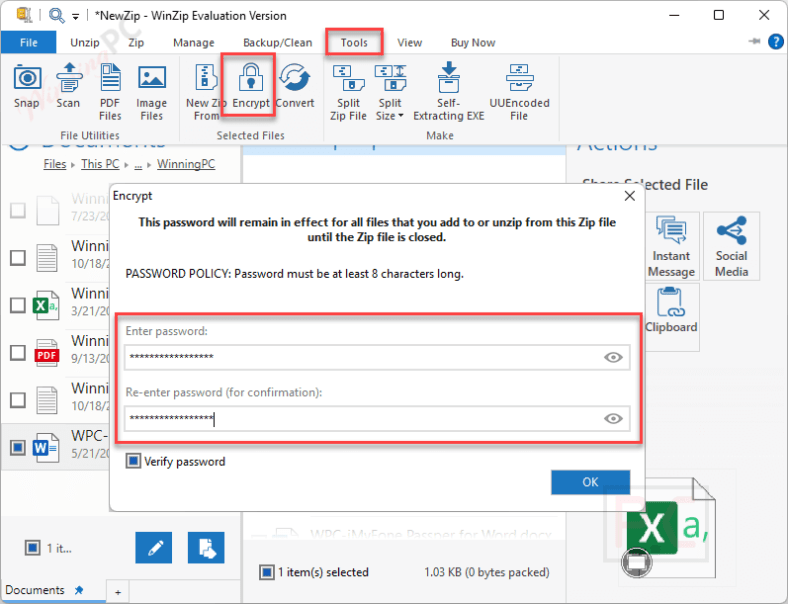Open PDF Files utility
The image size is (788, 604).
pyautogui.click(x=110, y=92)
